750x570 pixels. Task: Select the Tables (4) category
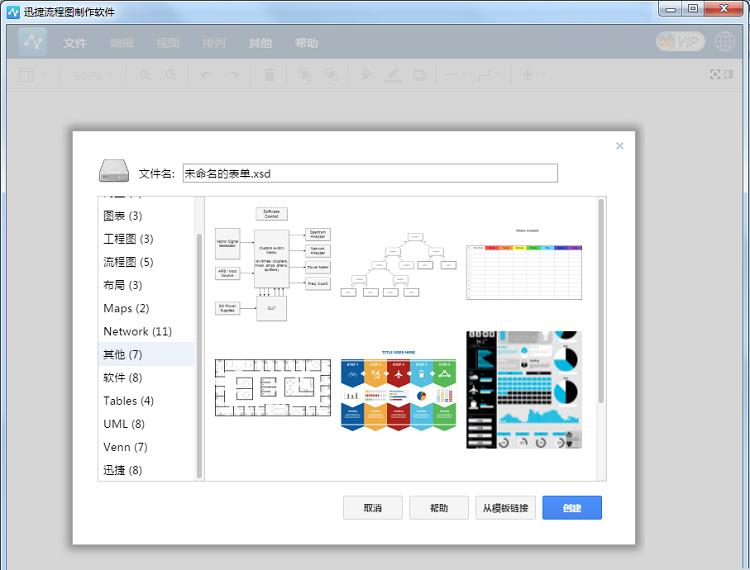(x=146, y=401)
